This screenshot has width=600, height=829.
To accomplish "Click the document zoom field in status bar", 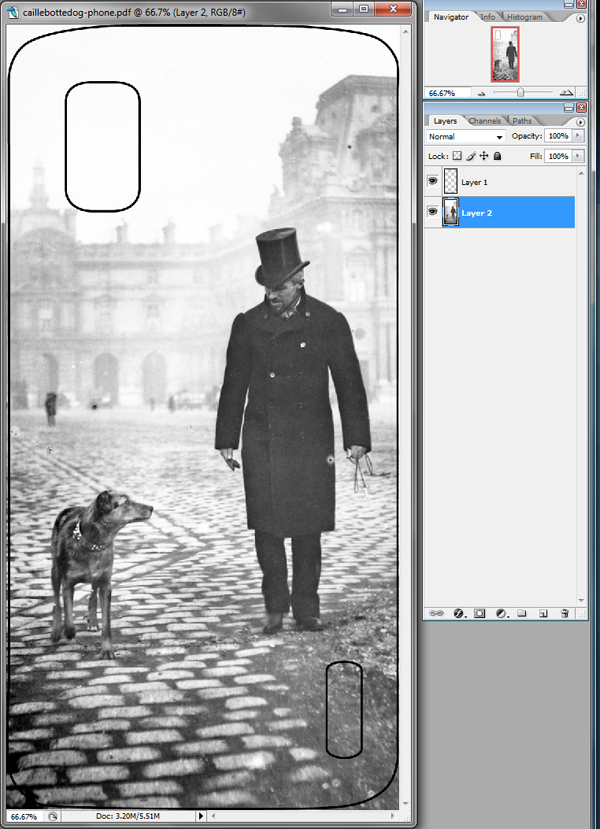I will [25, 816].
